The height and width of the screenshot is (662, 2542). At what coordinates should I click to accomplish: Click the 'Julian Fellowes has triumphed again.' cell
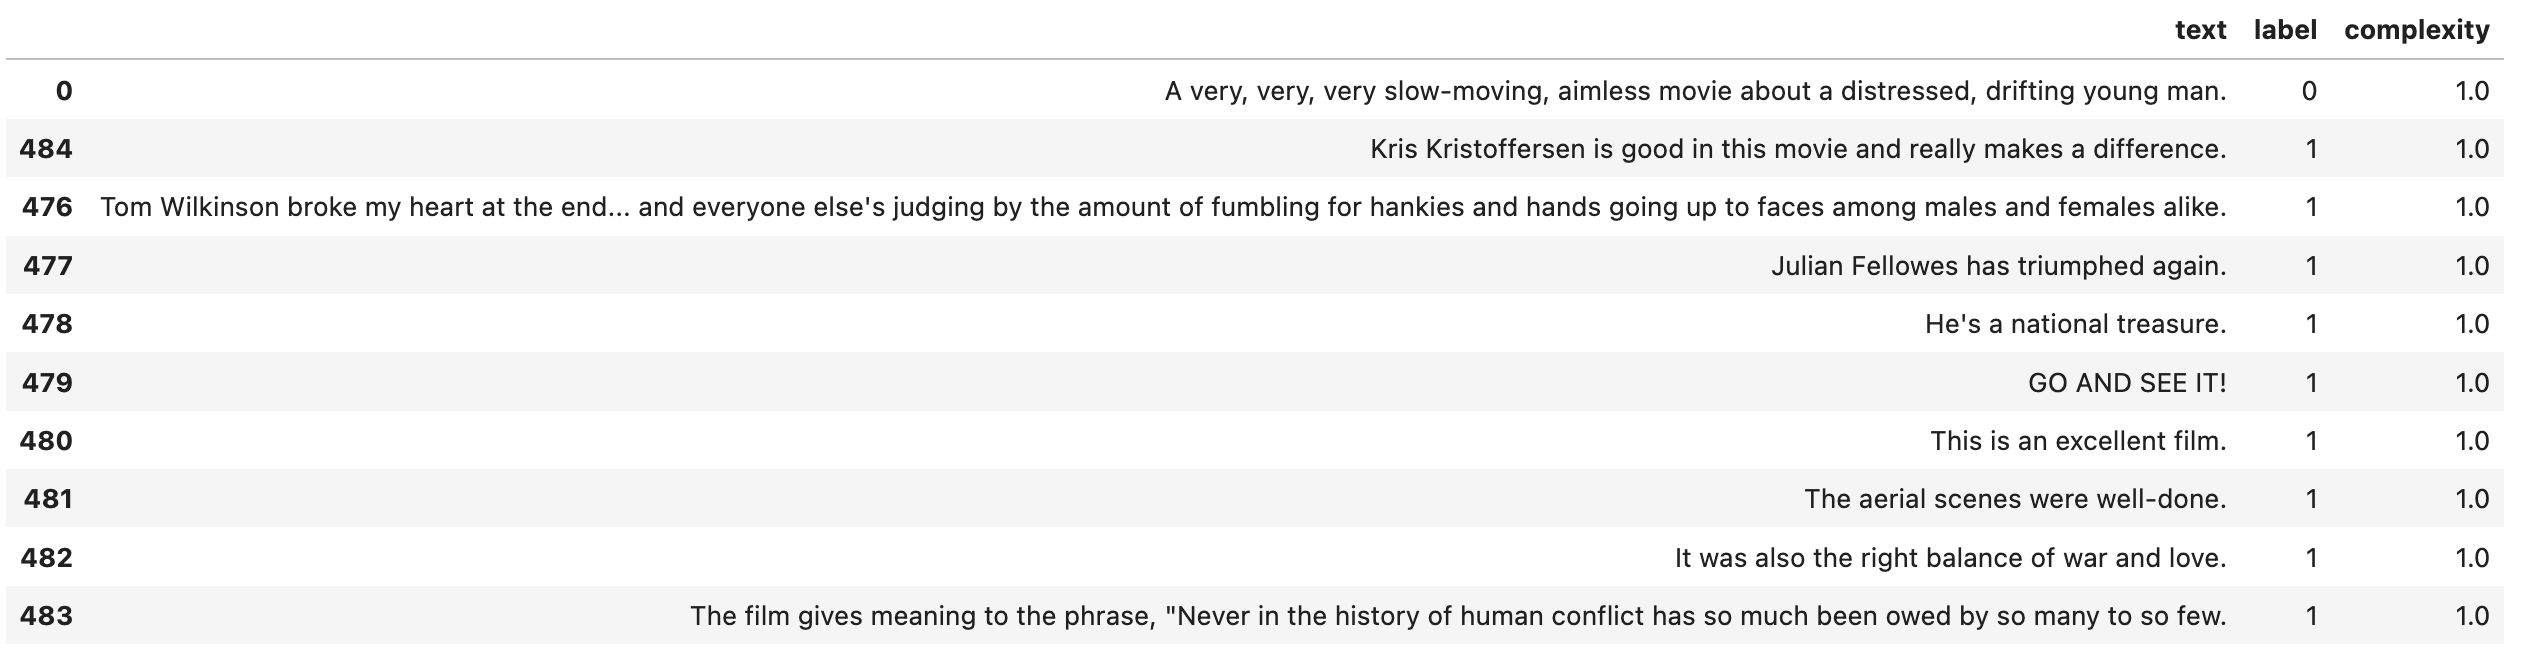click(x=1998, y=266)
